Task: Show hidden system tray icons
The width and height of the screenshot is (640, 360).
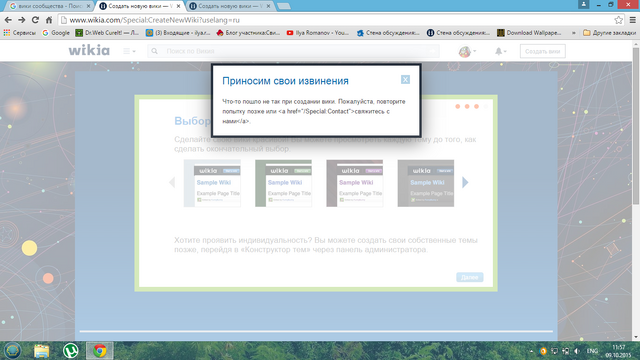Action: [531, 351]
